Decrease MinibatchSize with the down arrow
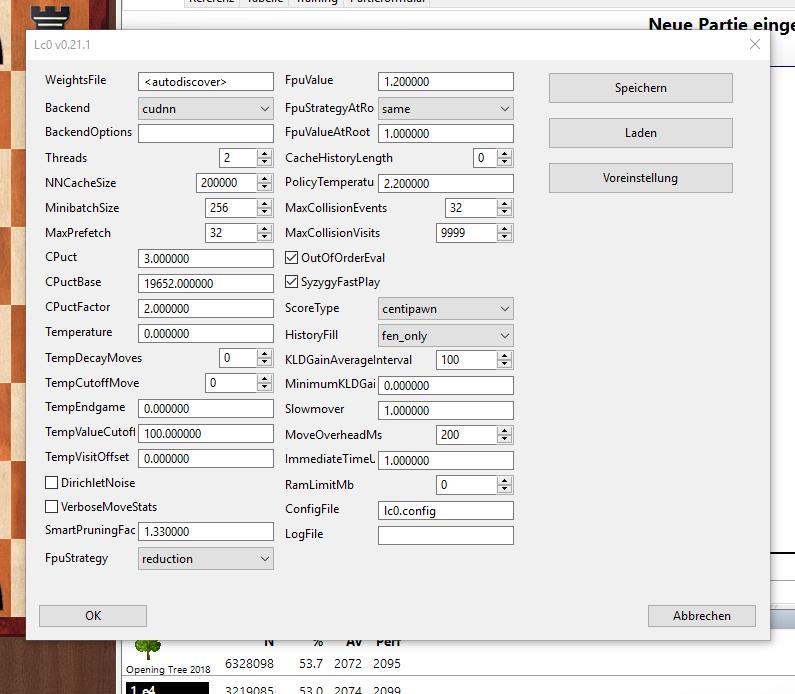The width and height of the screenshot is (795, 694). (264, 212)
